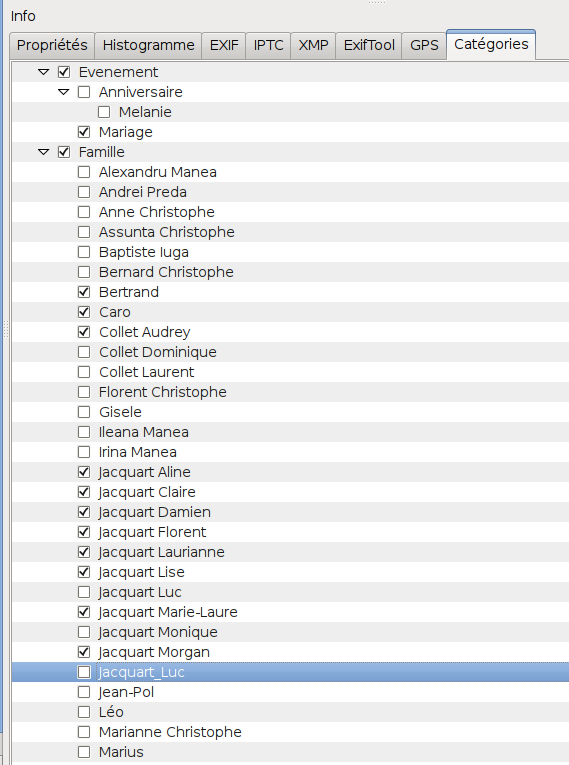This screenshot has width=569, height=765.
Task: Uncheck the Bertrand checkbox
Action: click(84, 292)
